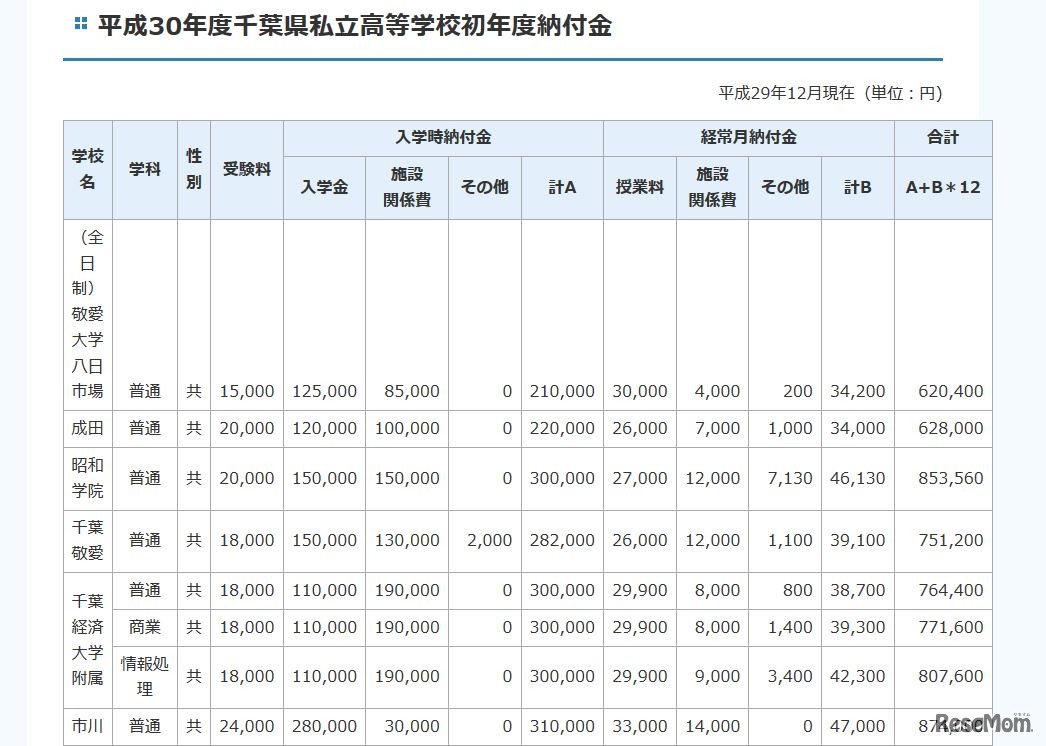Click the 商業 department cell

pos(145,627)
